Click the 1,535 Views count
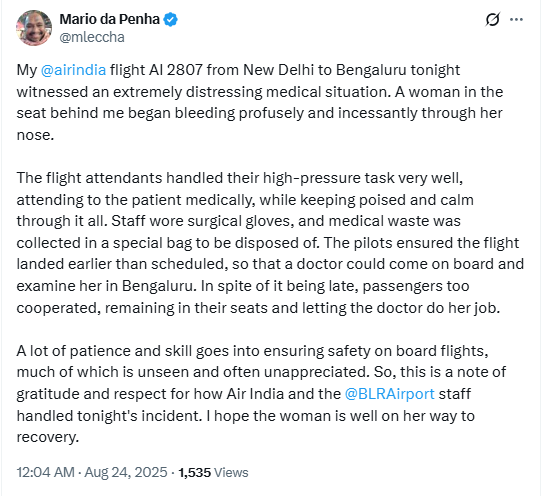The image size is (541, 496). 213,472
